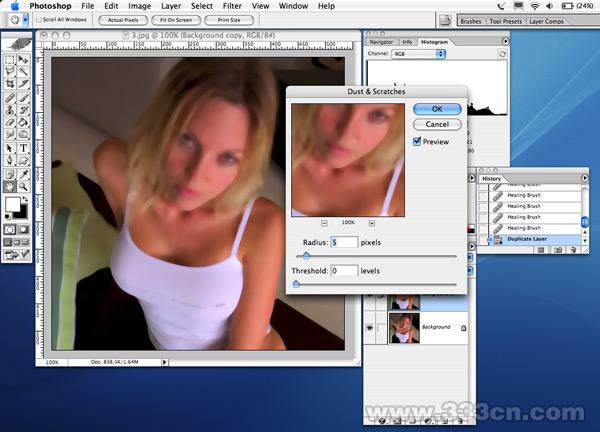Choose the Hand tool in the toolbox
Viewport: 600px width, 432px height.
10,186
